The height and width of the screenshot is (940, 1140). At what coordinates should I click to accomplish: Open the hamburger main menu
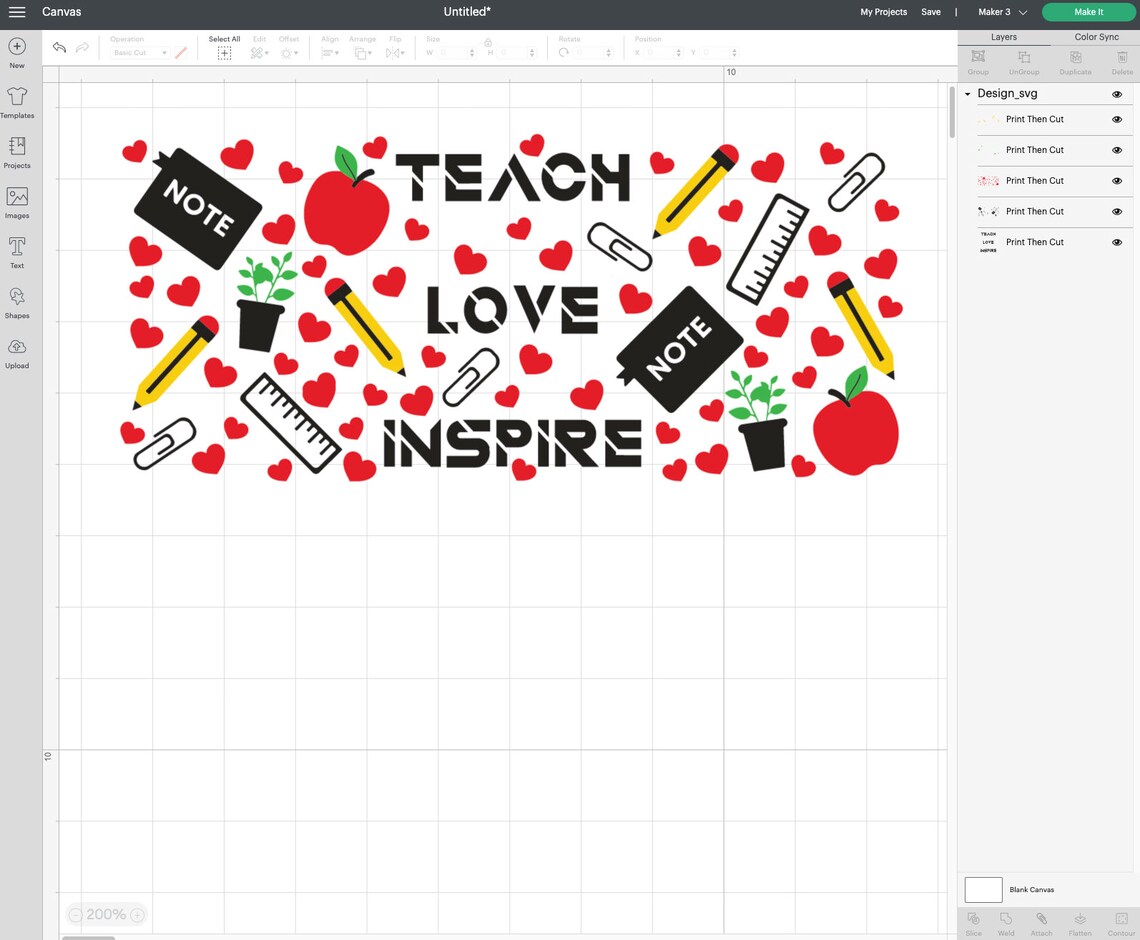click(17, 12)
